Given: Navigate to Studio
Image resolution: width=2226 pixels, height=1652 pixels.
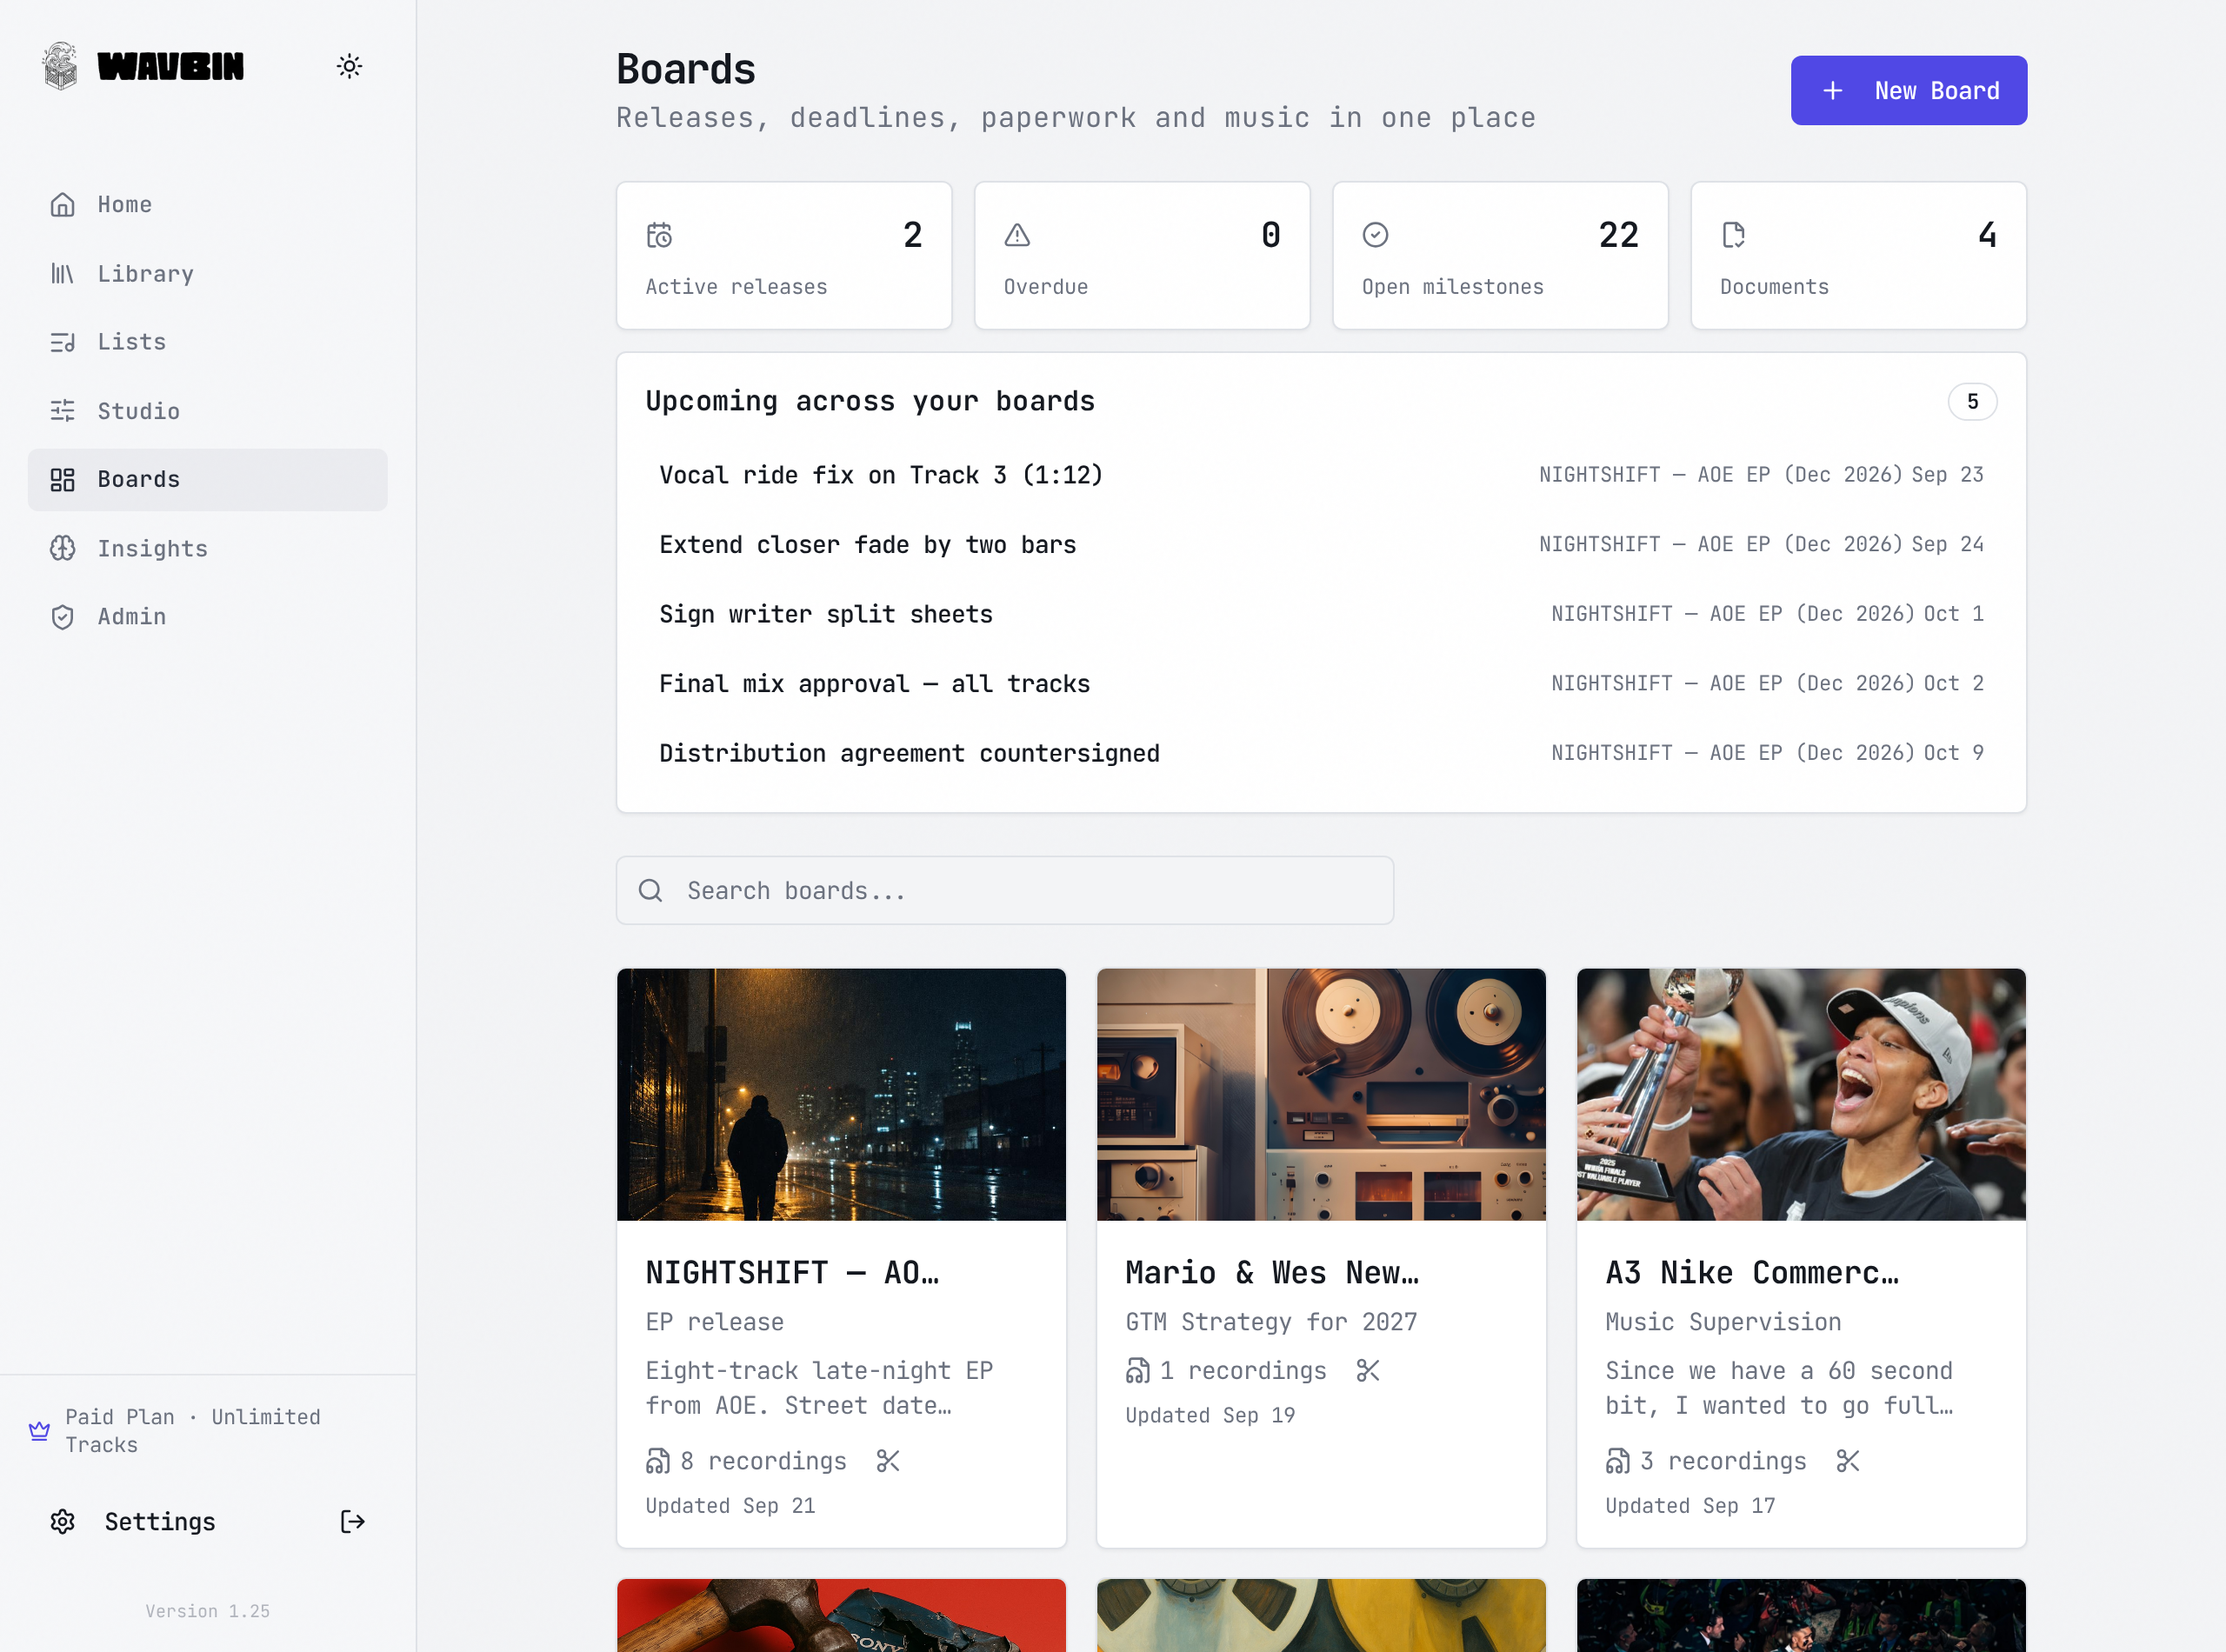Looking at the screenshot, I should pos(207,411).
